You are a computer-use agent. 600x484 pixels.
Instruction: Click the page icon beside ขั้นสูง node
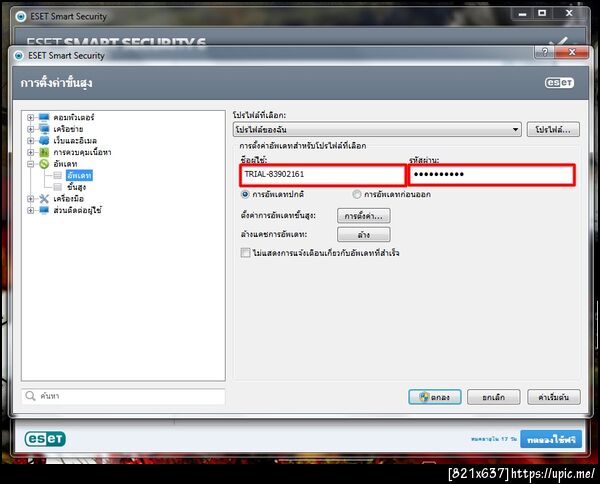(x=57, y=187)
